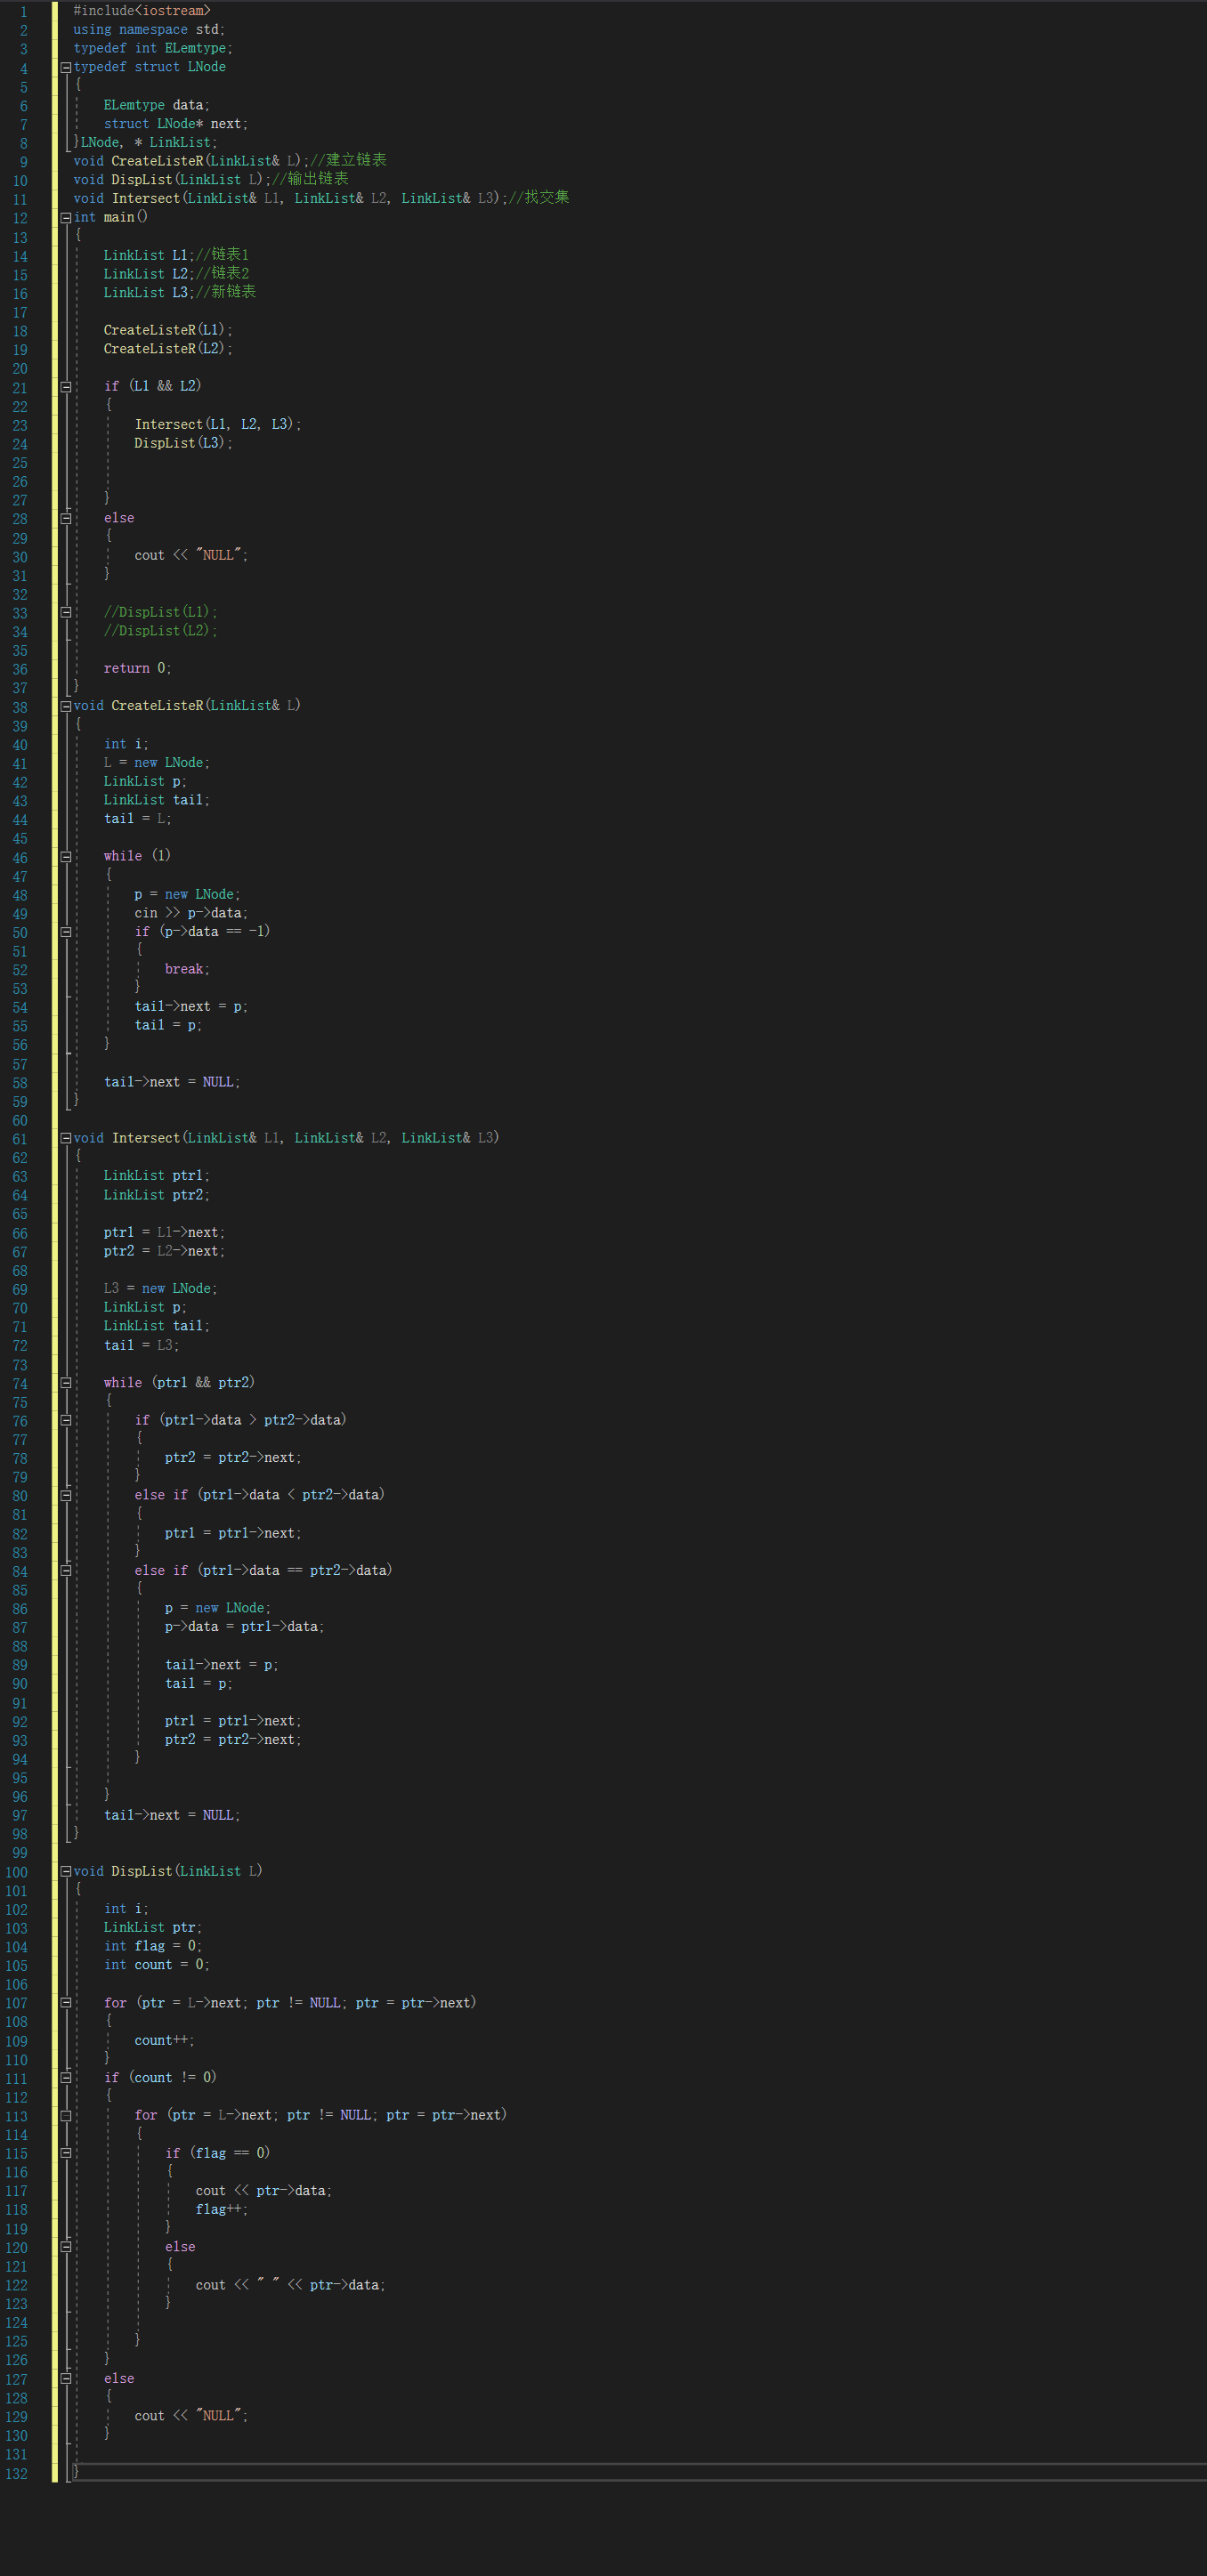Image resolution: width=1207 pixels, height=2576 pixels.
Task: Collapse the while (1) loop
Action: [66, 856]
